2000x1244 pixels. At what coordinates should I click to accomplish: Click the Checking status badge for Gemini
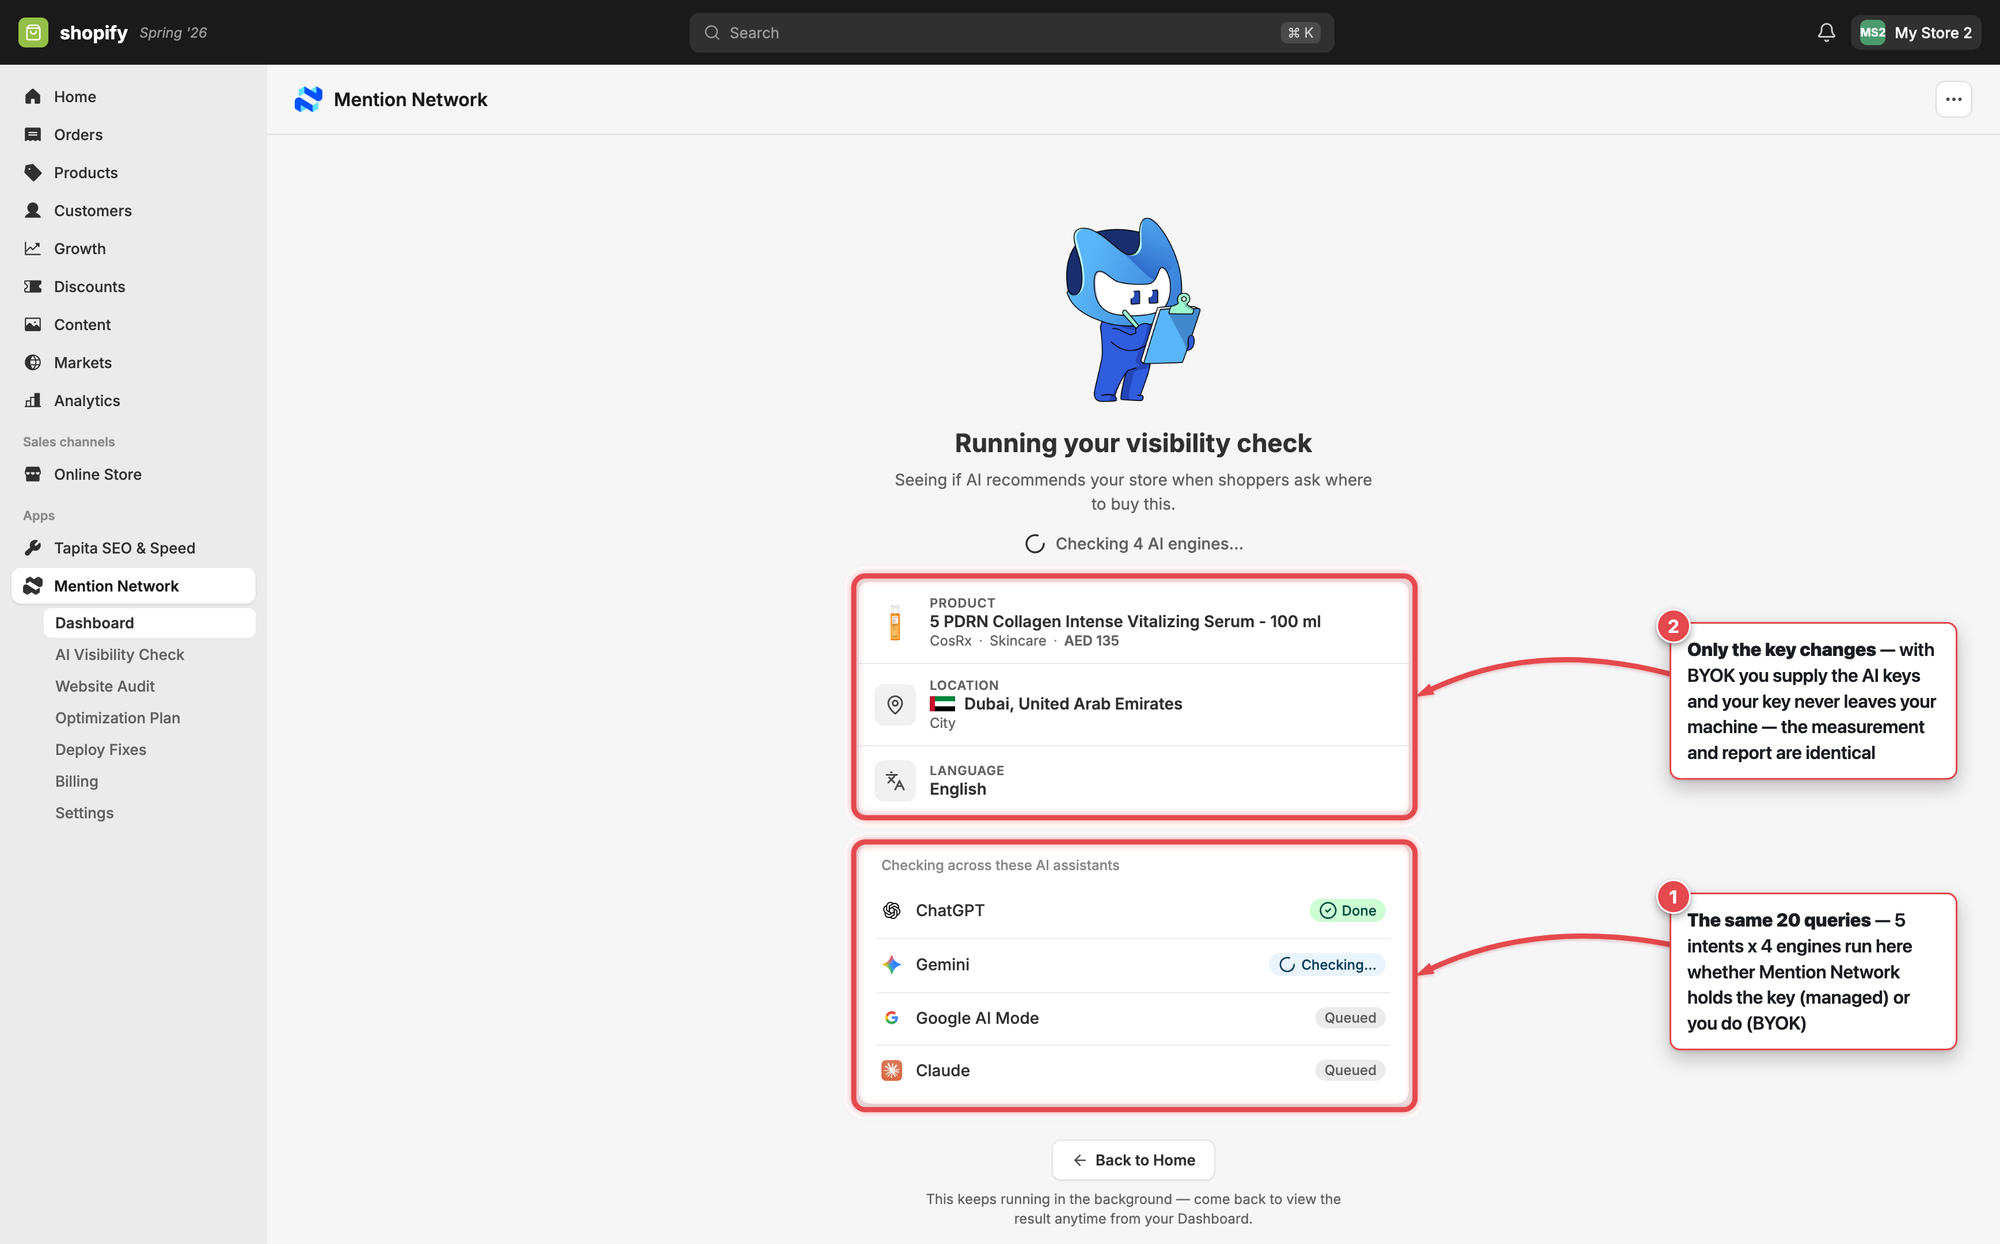click(1327, 965)
